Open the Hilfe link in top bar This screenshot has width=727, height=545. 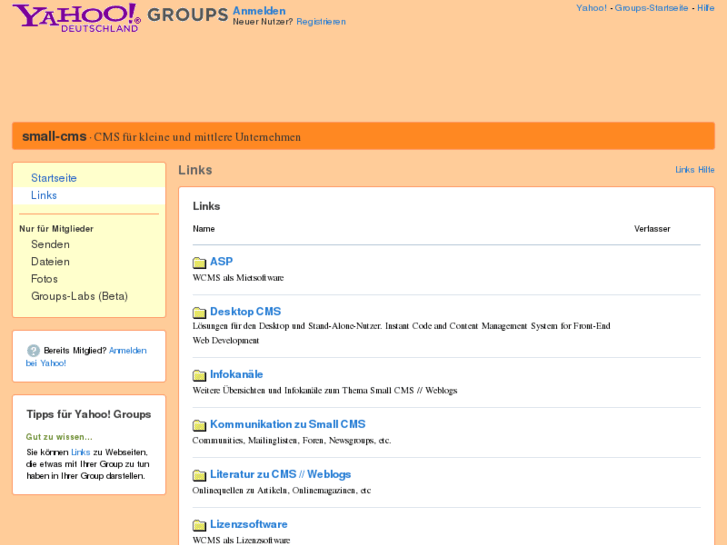[706, 8]
